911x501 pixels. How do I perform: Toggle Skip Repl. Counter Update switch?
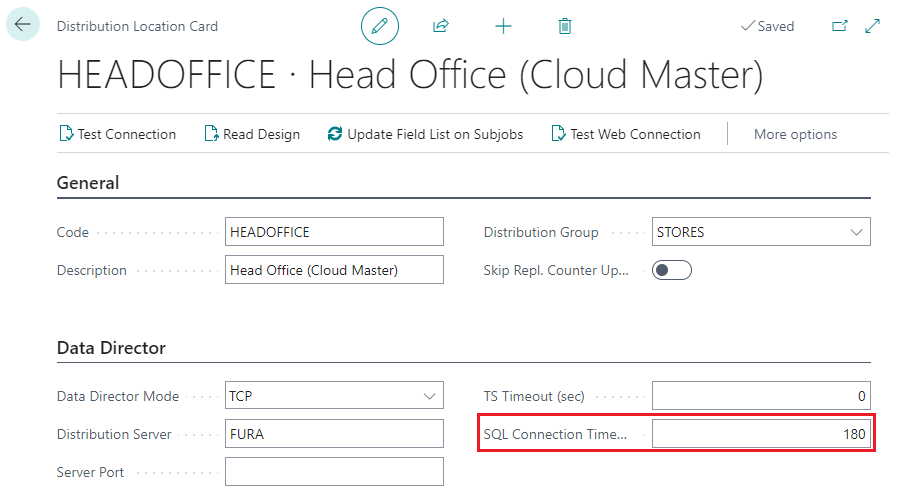tap(672, 270)
